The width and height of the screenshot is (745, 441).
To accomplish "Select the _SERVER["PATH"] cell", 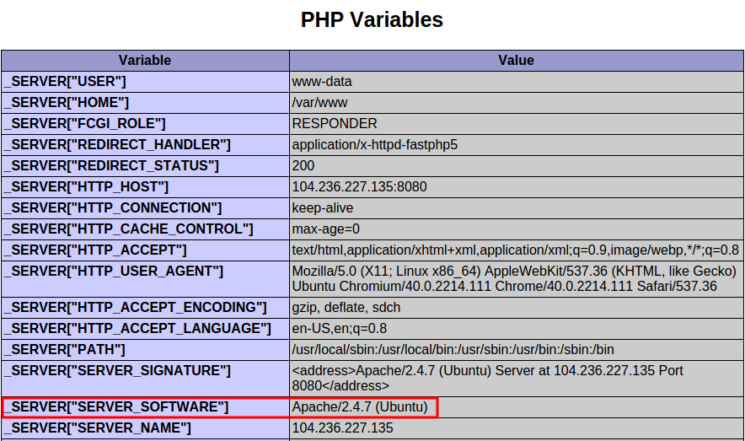I will click(x=145, y=350).
